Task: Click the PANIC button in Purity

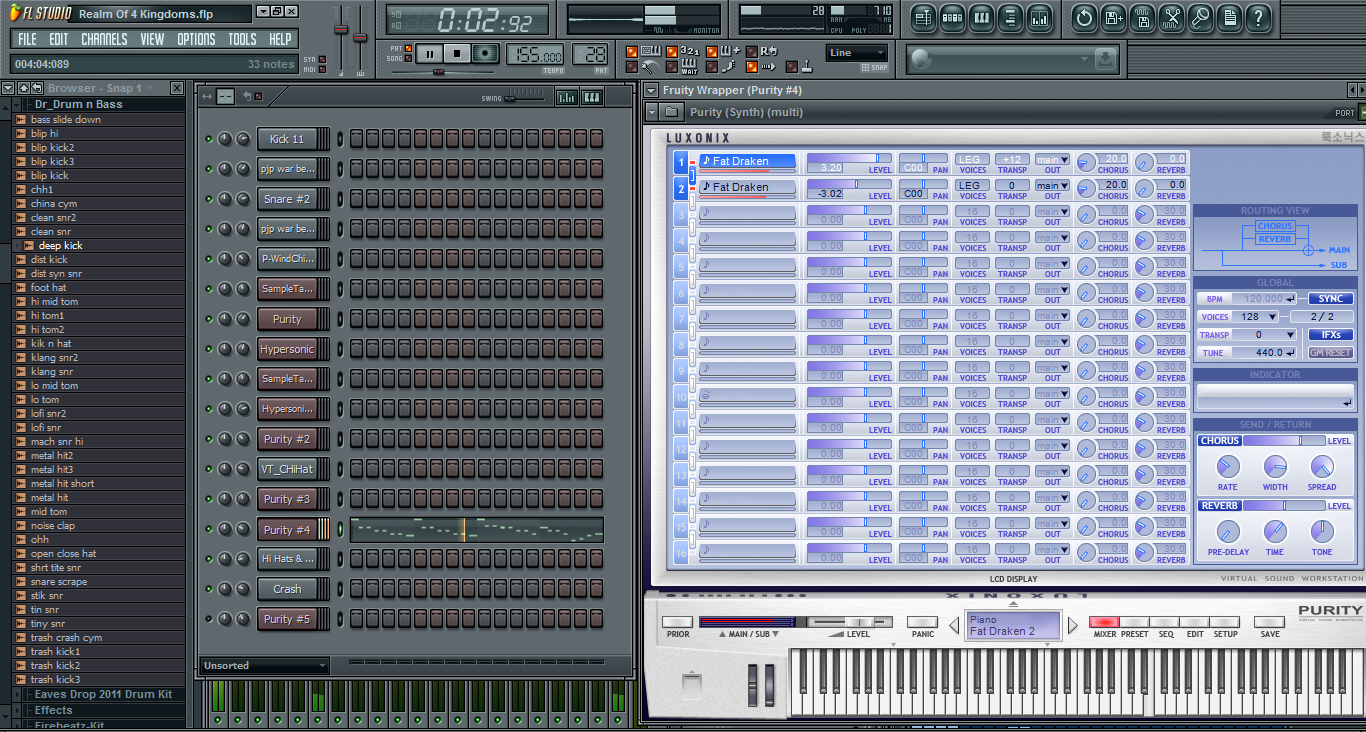Action: click(922, 623)
